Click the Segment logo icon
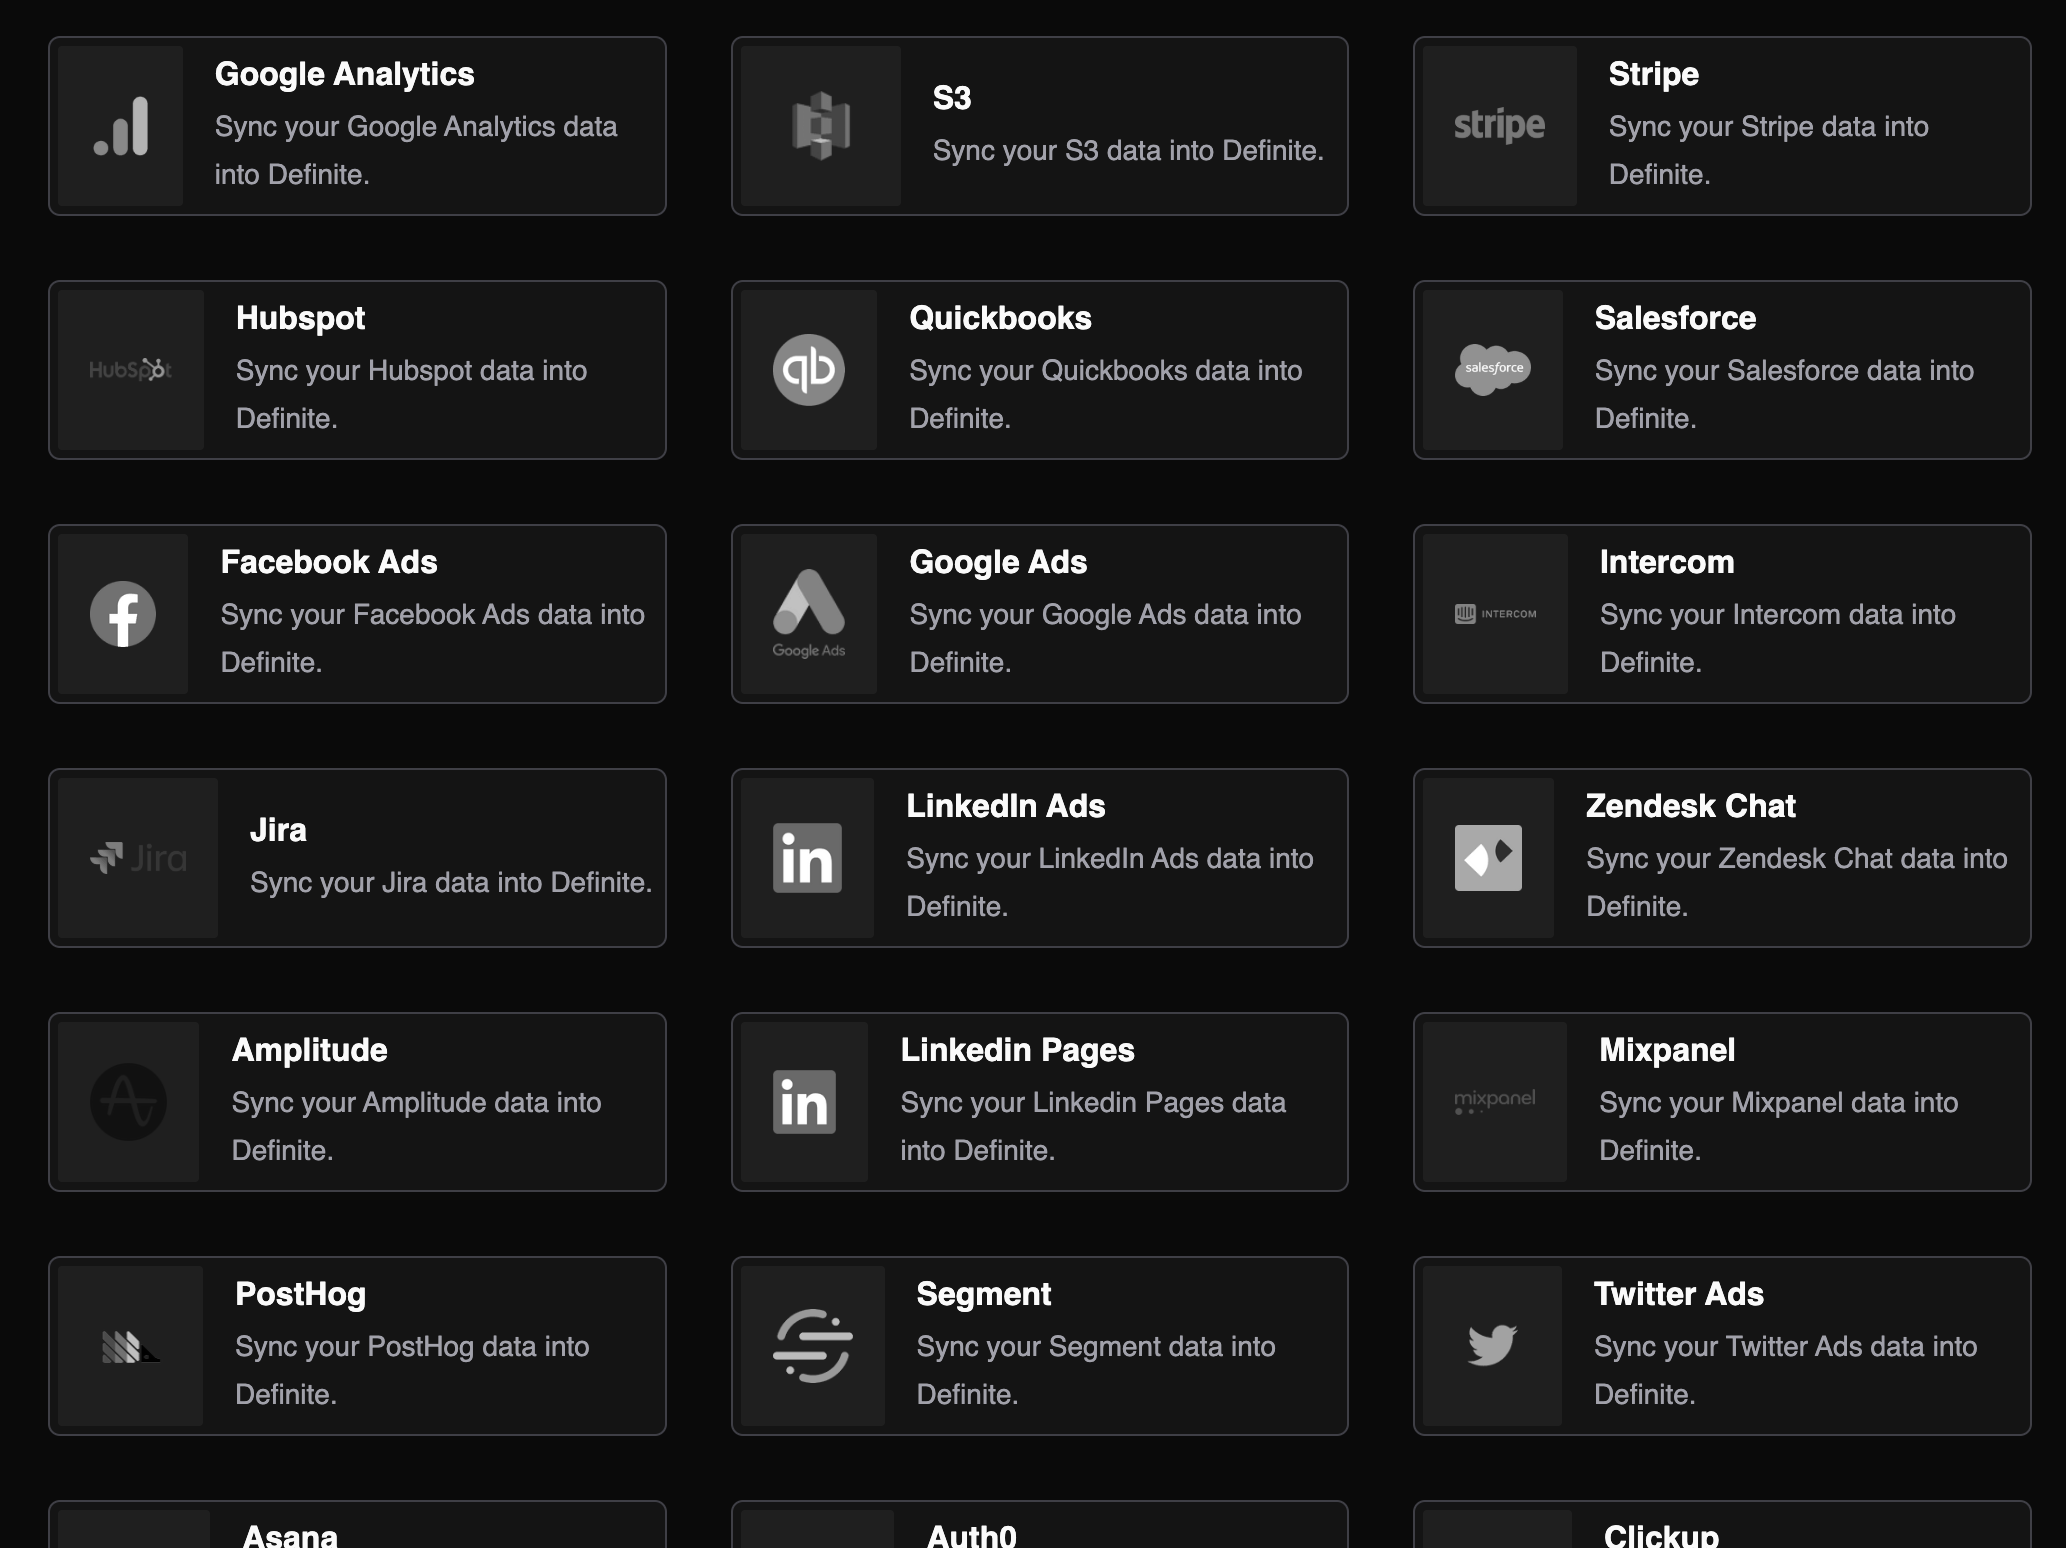Image resolution: width=2066 pixels, height=1548 pixels. point(812,1346)
